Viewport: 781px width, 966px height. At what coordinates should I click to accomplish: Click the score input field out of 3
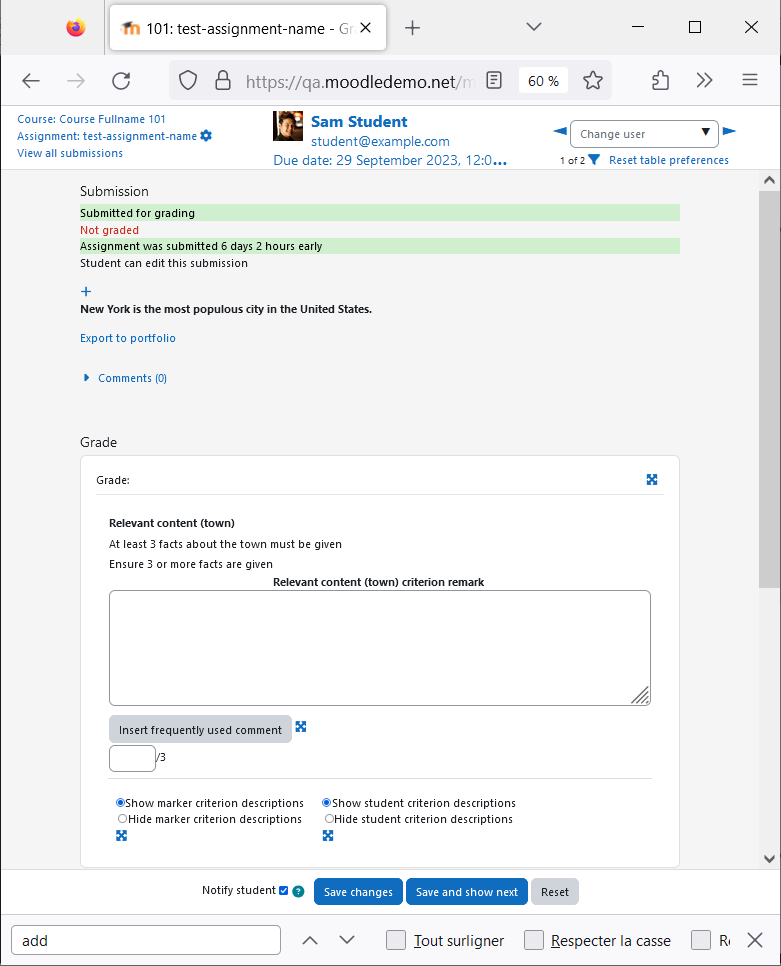click(x=132, y=758)
